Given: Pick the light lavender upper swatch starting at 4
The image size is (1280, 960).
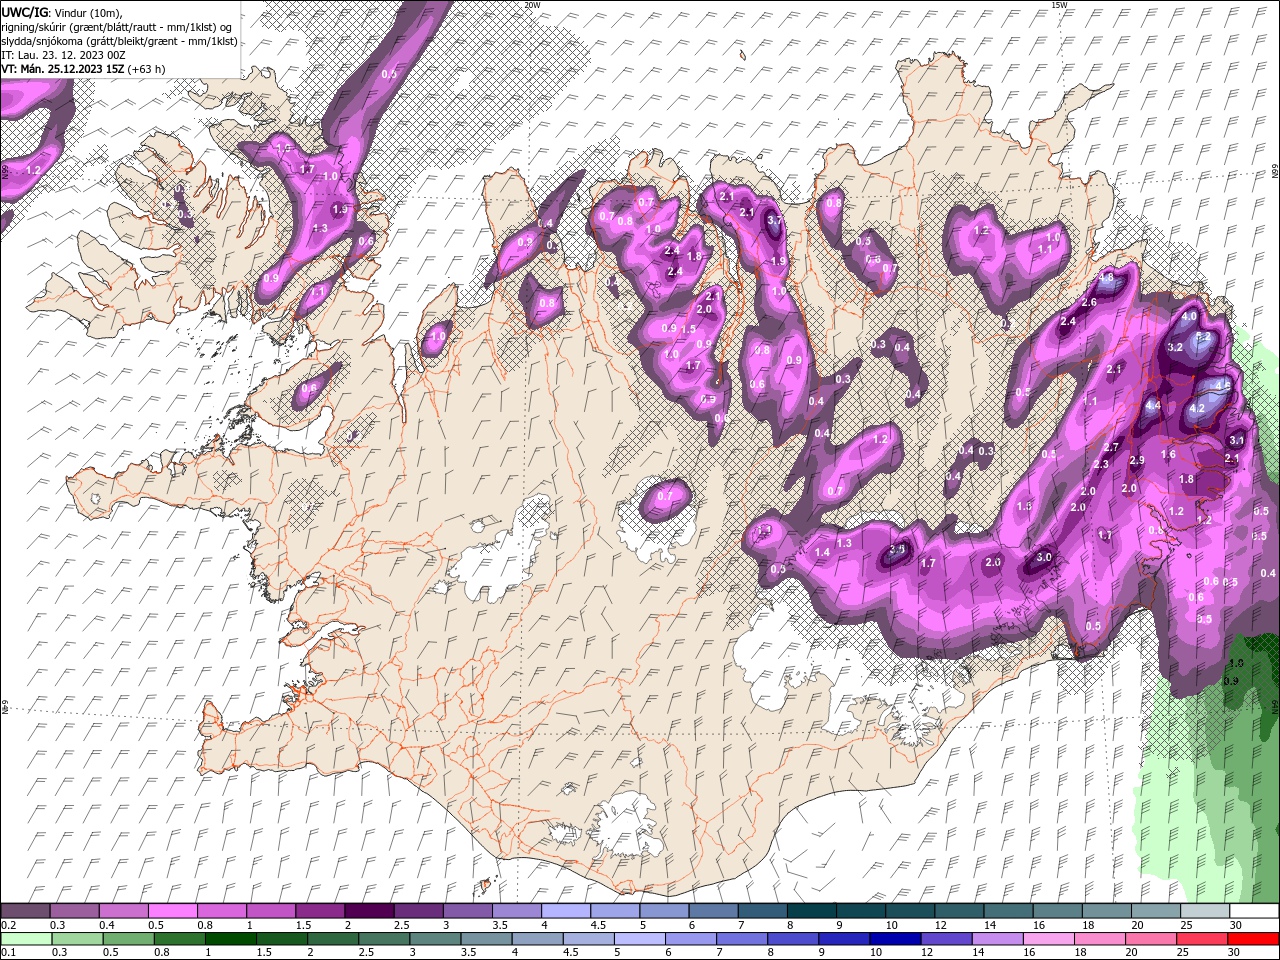Looking at the screenshot, I should 566,911.
